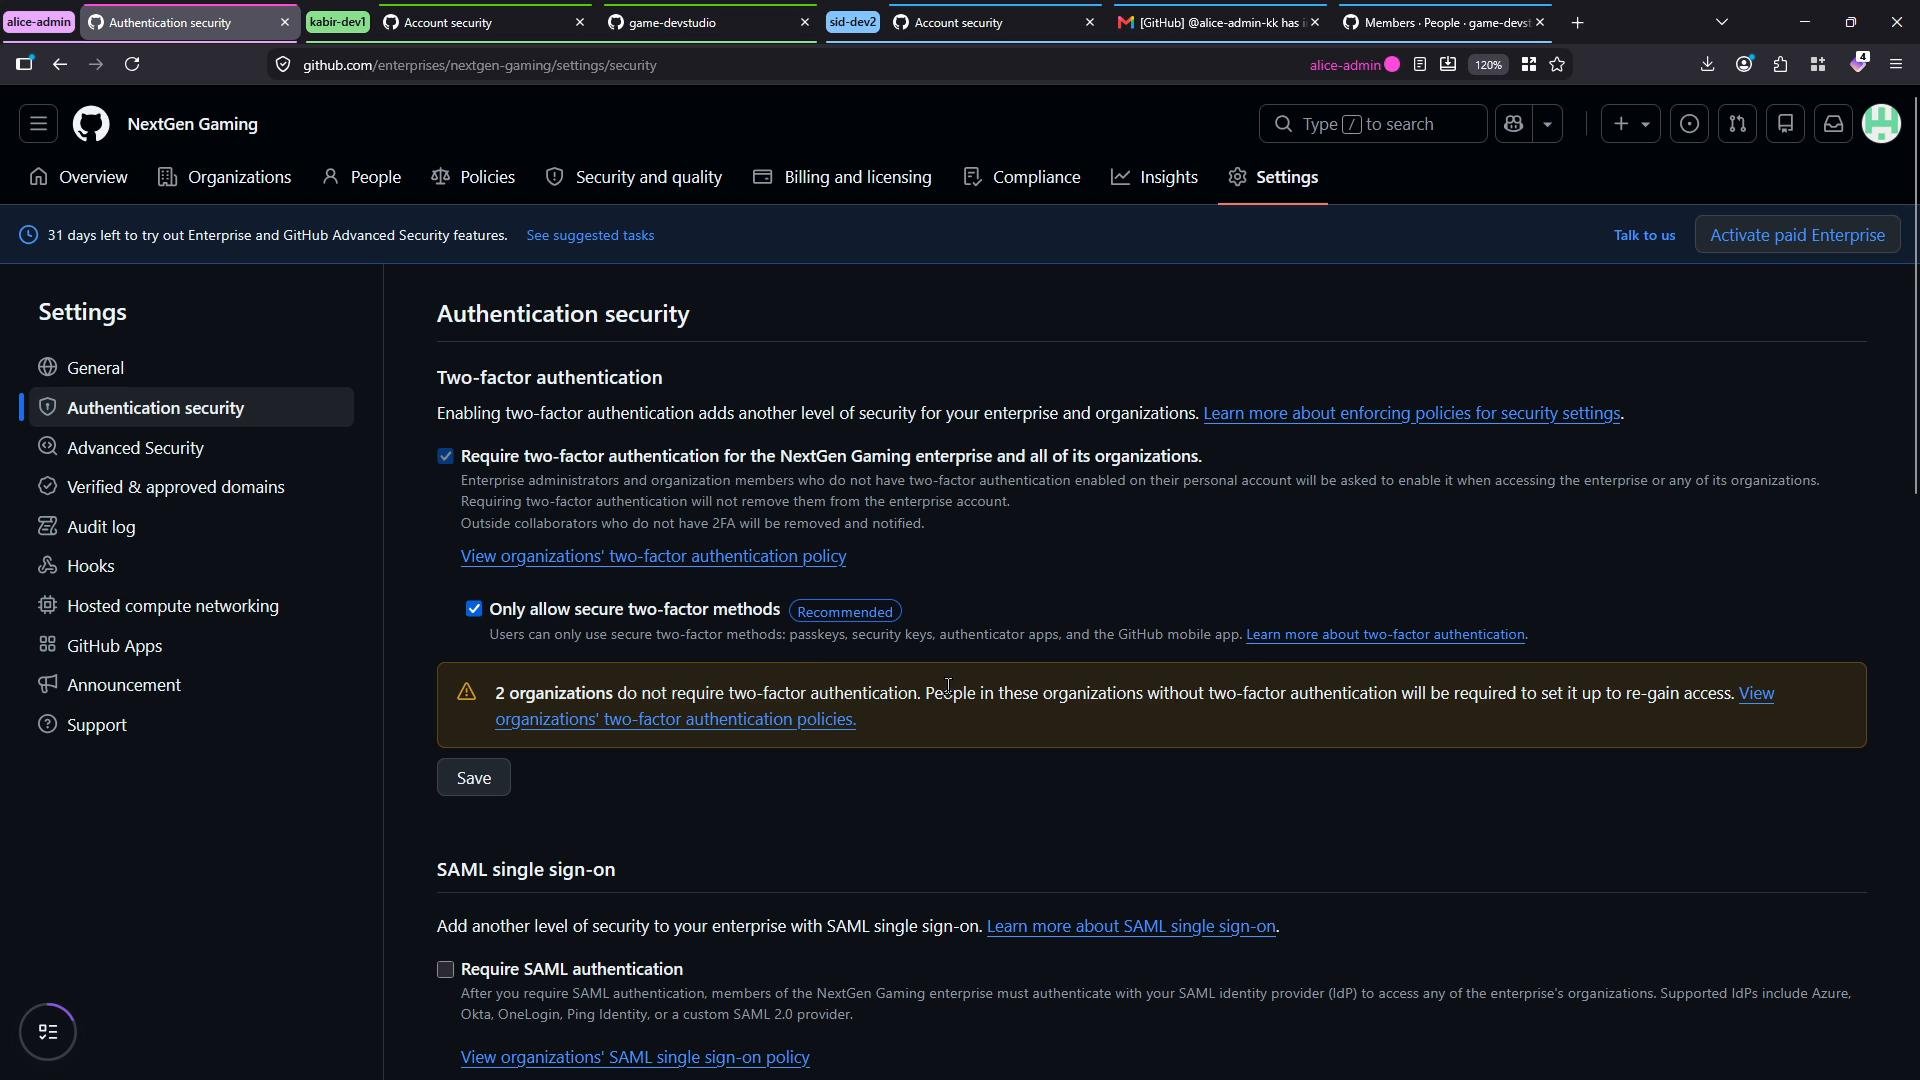Open the Billing and licensing tab
The width and height of the screenshot is (1920, 1080).
pyautogui.click(x=843, y=177)
